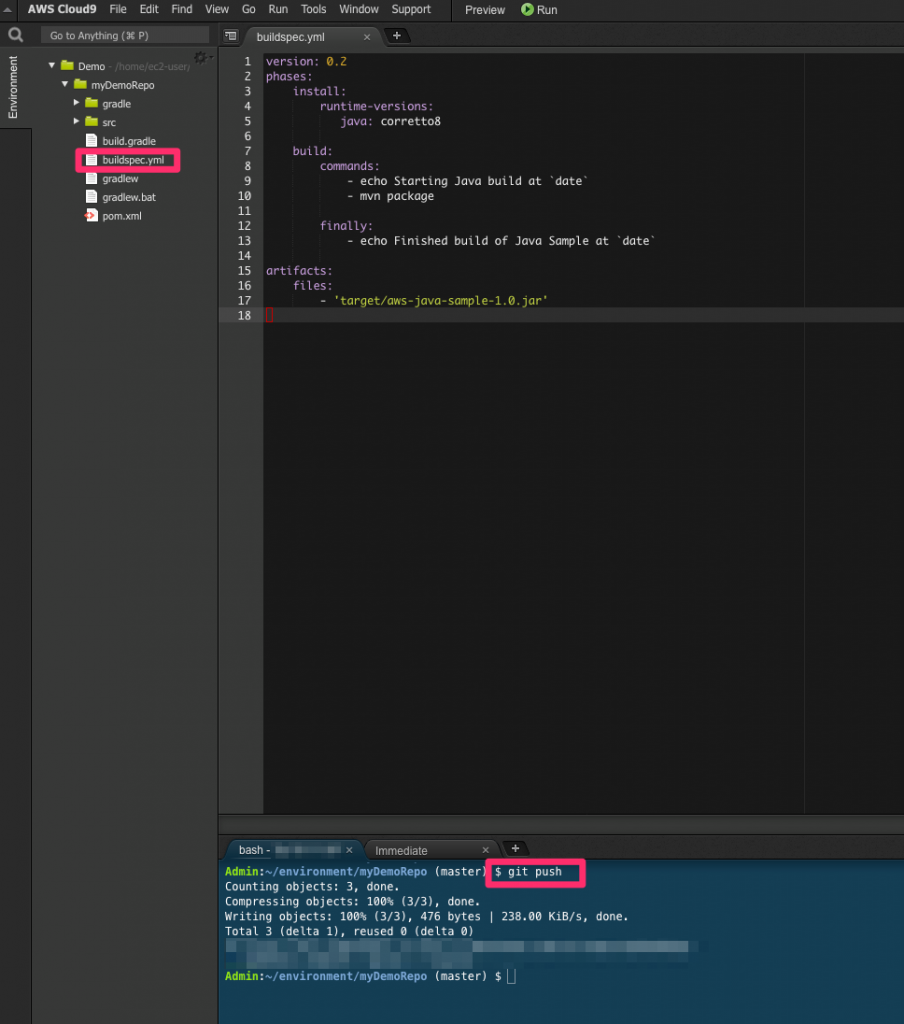Open the editor pane tab list icon

[x=231, y=36]
